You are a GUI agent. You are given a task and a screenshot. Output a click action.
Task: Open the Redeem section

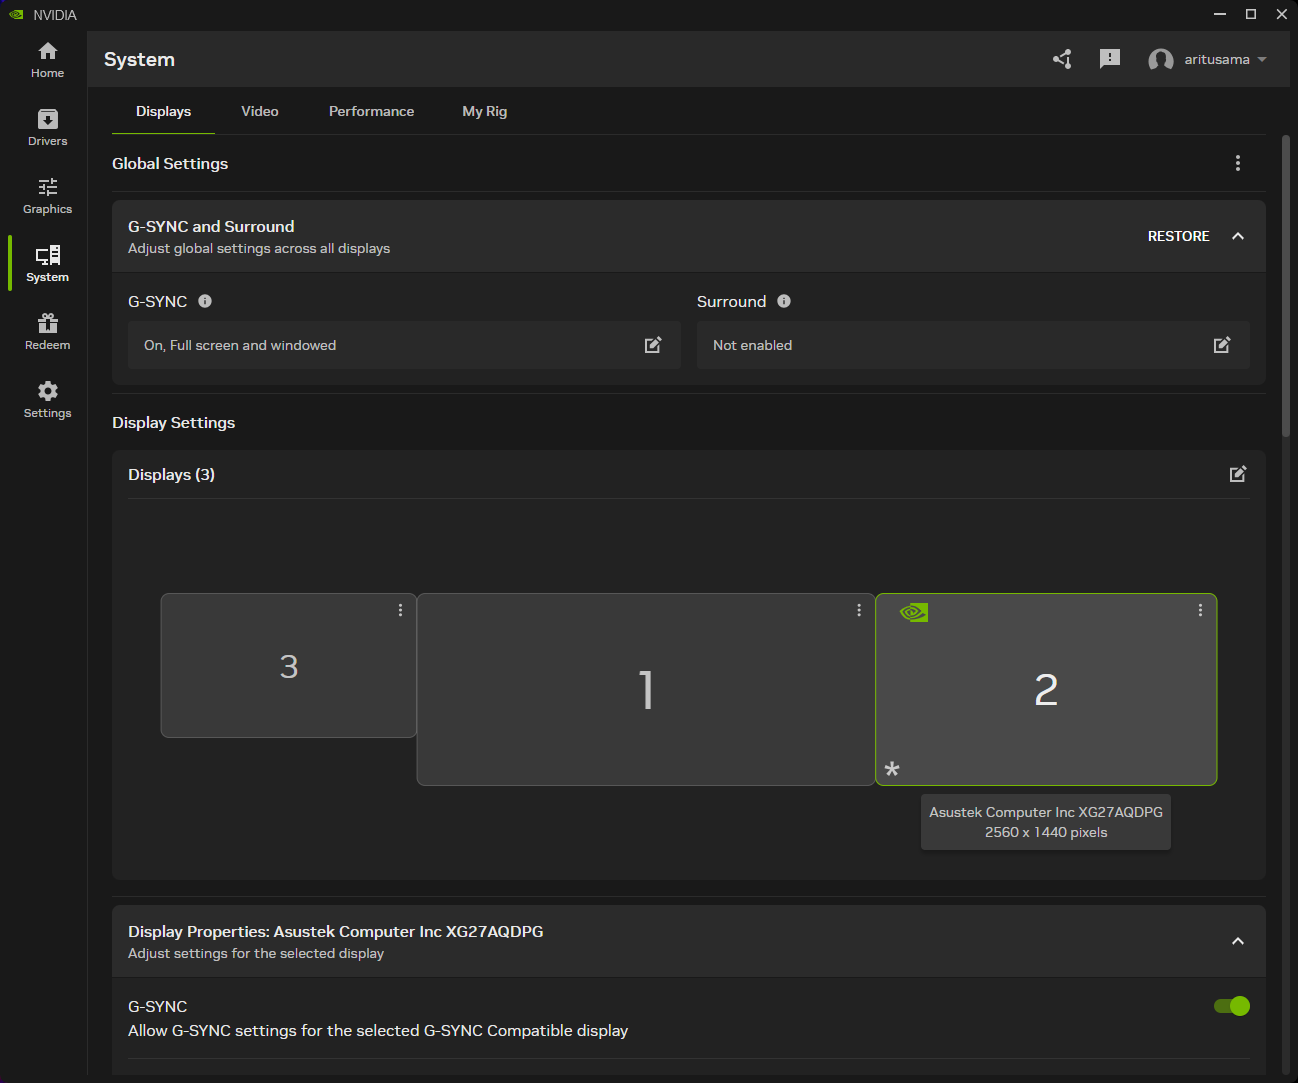[x=47, y=332]
